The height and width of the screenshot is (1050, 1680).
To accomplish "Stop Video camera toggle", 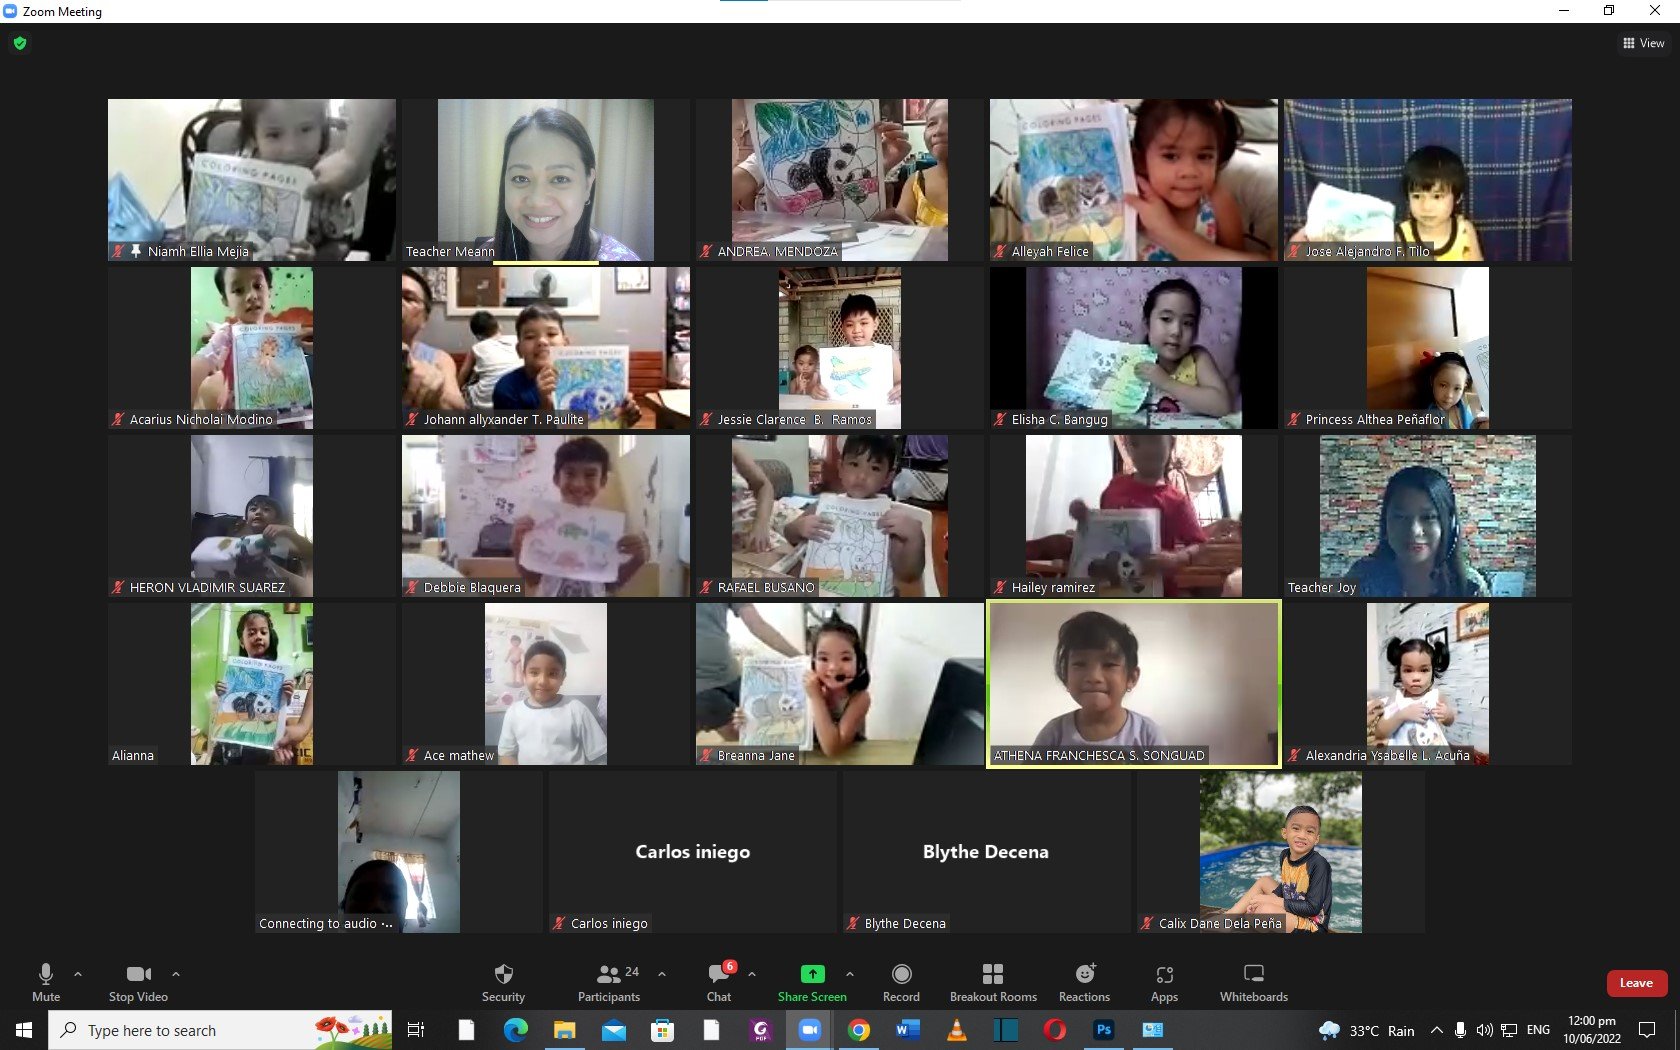I will [138, 982].
